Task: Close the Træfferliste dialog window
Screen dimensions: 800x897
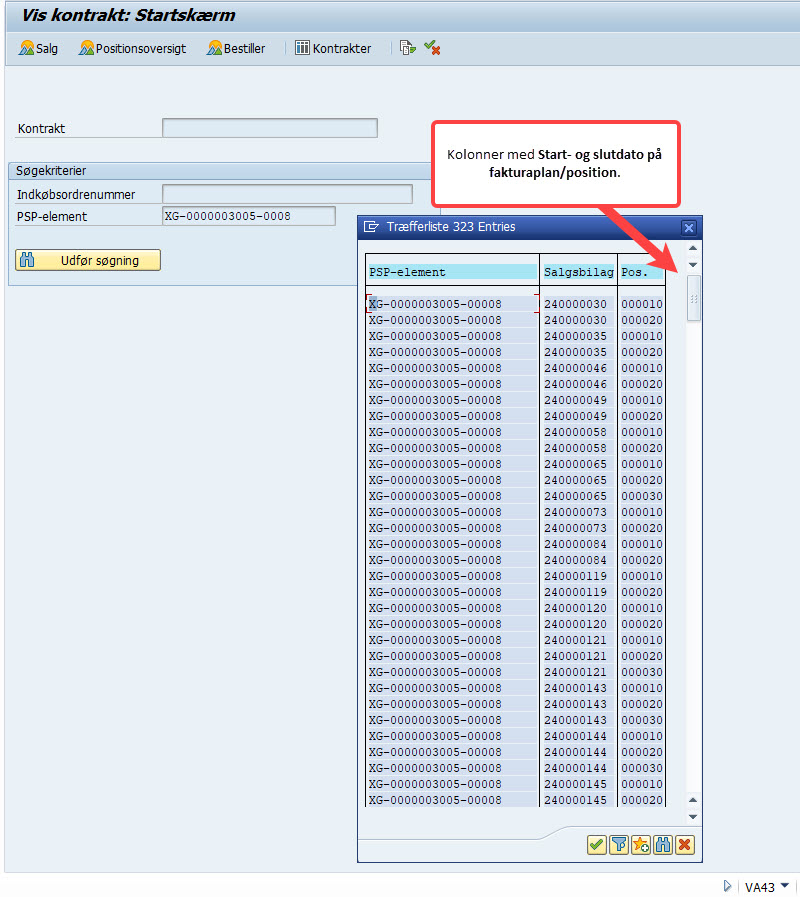Action: pos(688,227)
